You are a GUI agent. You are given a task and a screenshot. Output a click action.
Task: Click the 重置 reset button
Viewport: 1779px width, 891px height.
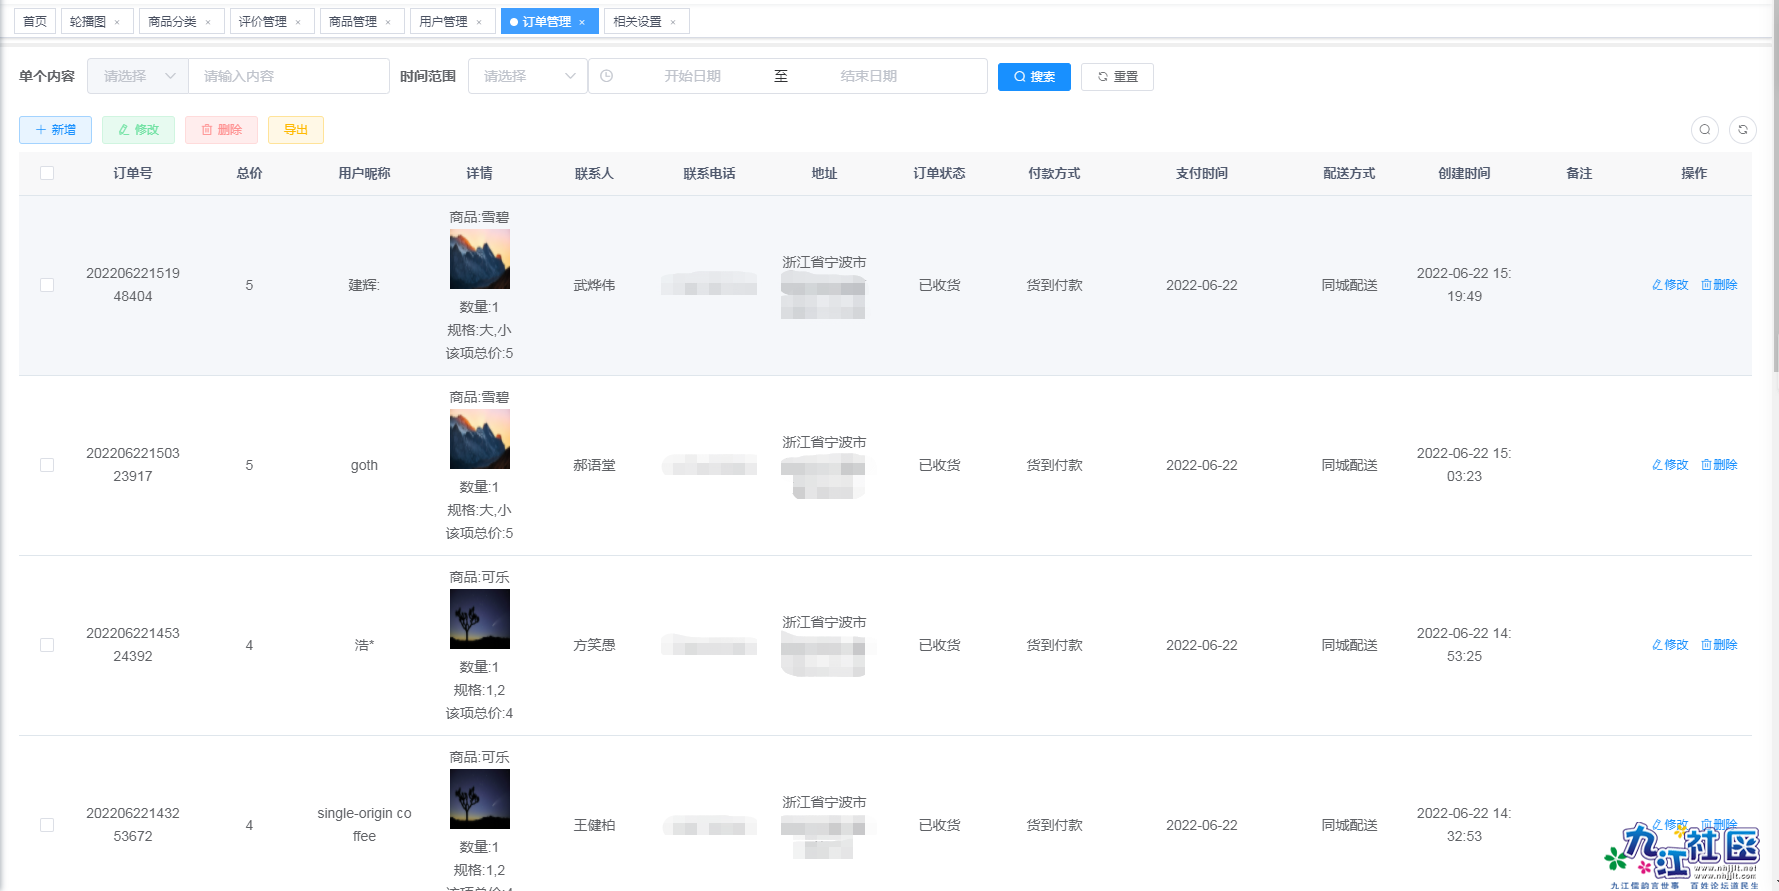(1117, 77)
